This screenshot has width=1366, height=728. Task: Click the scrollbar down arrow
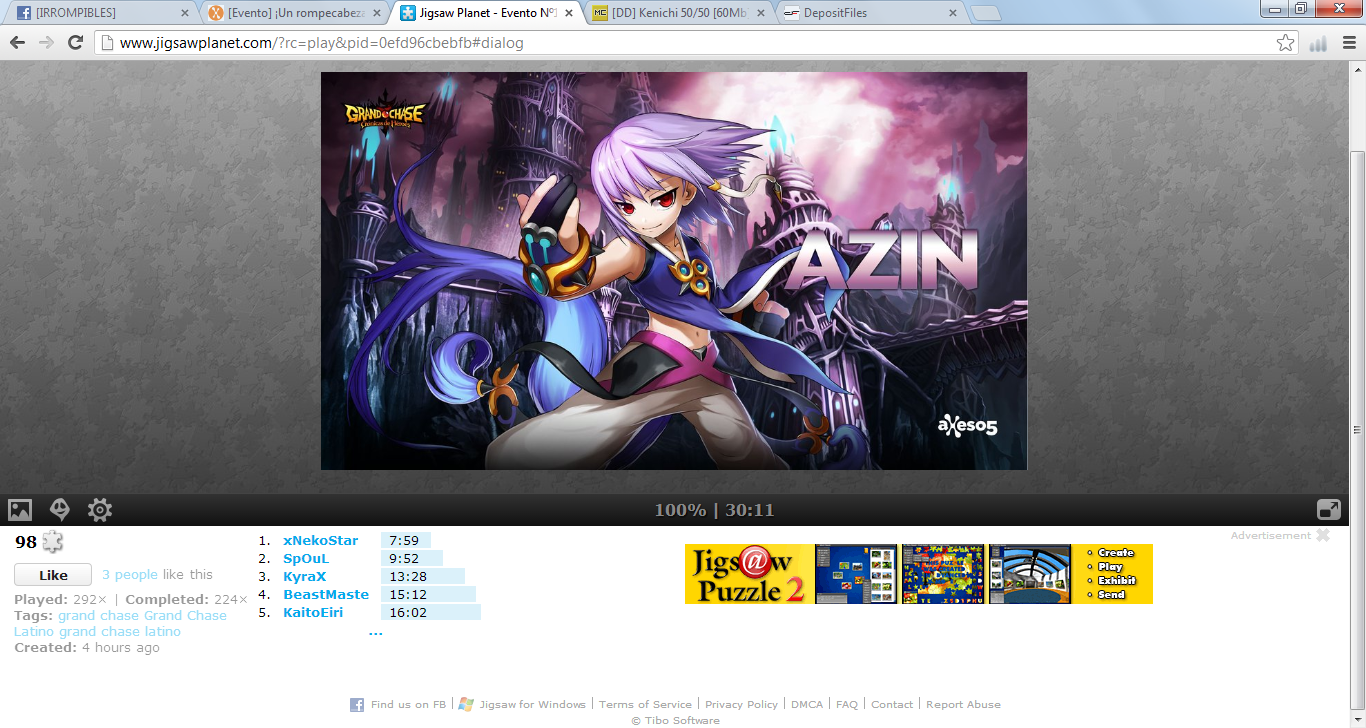[1357, 719]
